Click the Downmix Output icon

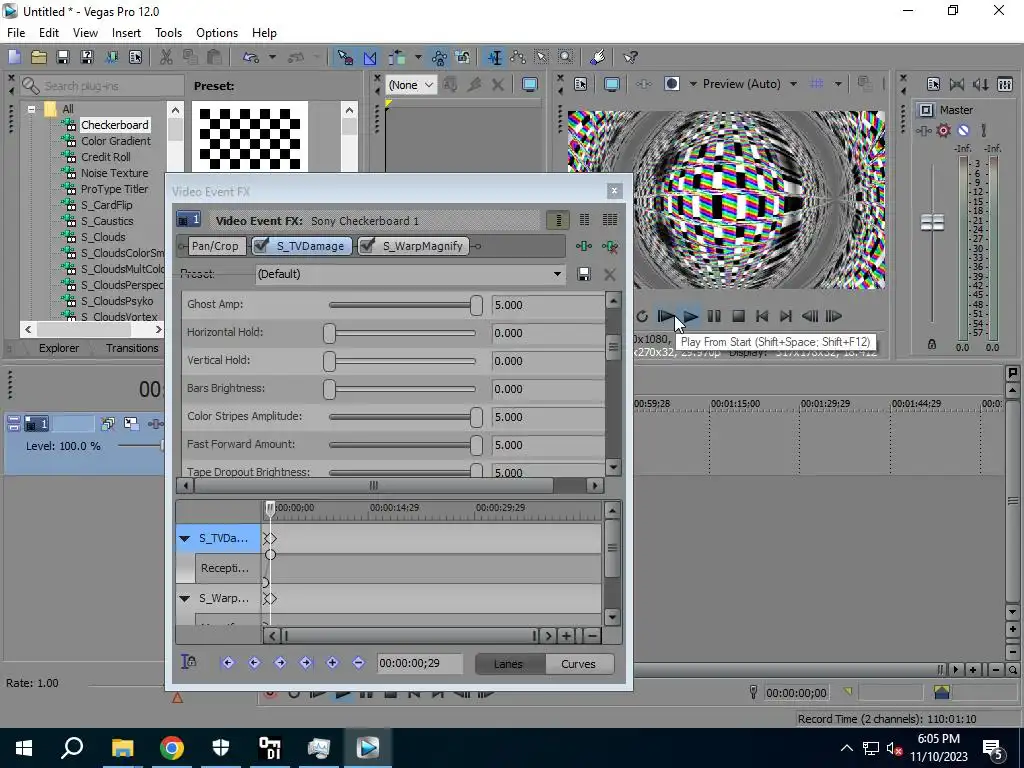coord(957,84)
